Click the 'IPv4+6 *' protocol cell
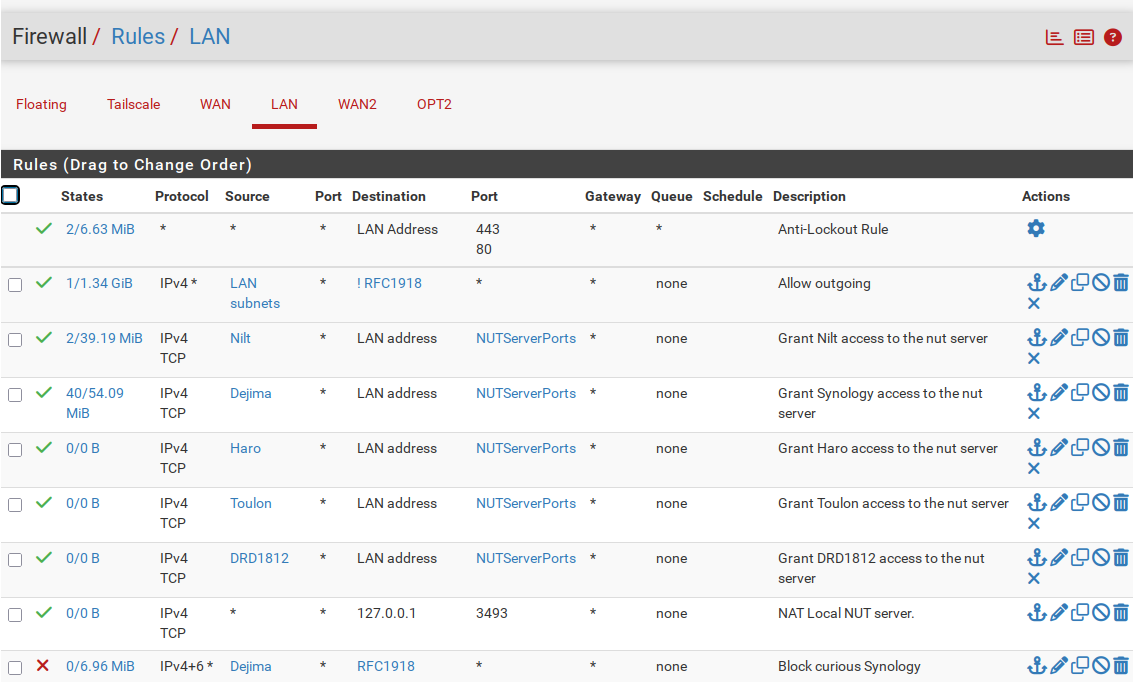The image size is (1134, 682). click(x=187, y=665)
